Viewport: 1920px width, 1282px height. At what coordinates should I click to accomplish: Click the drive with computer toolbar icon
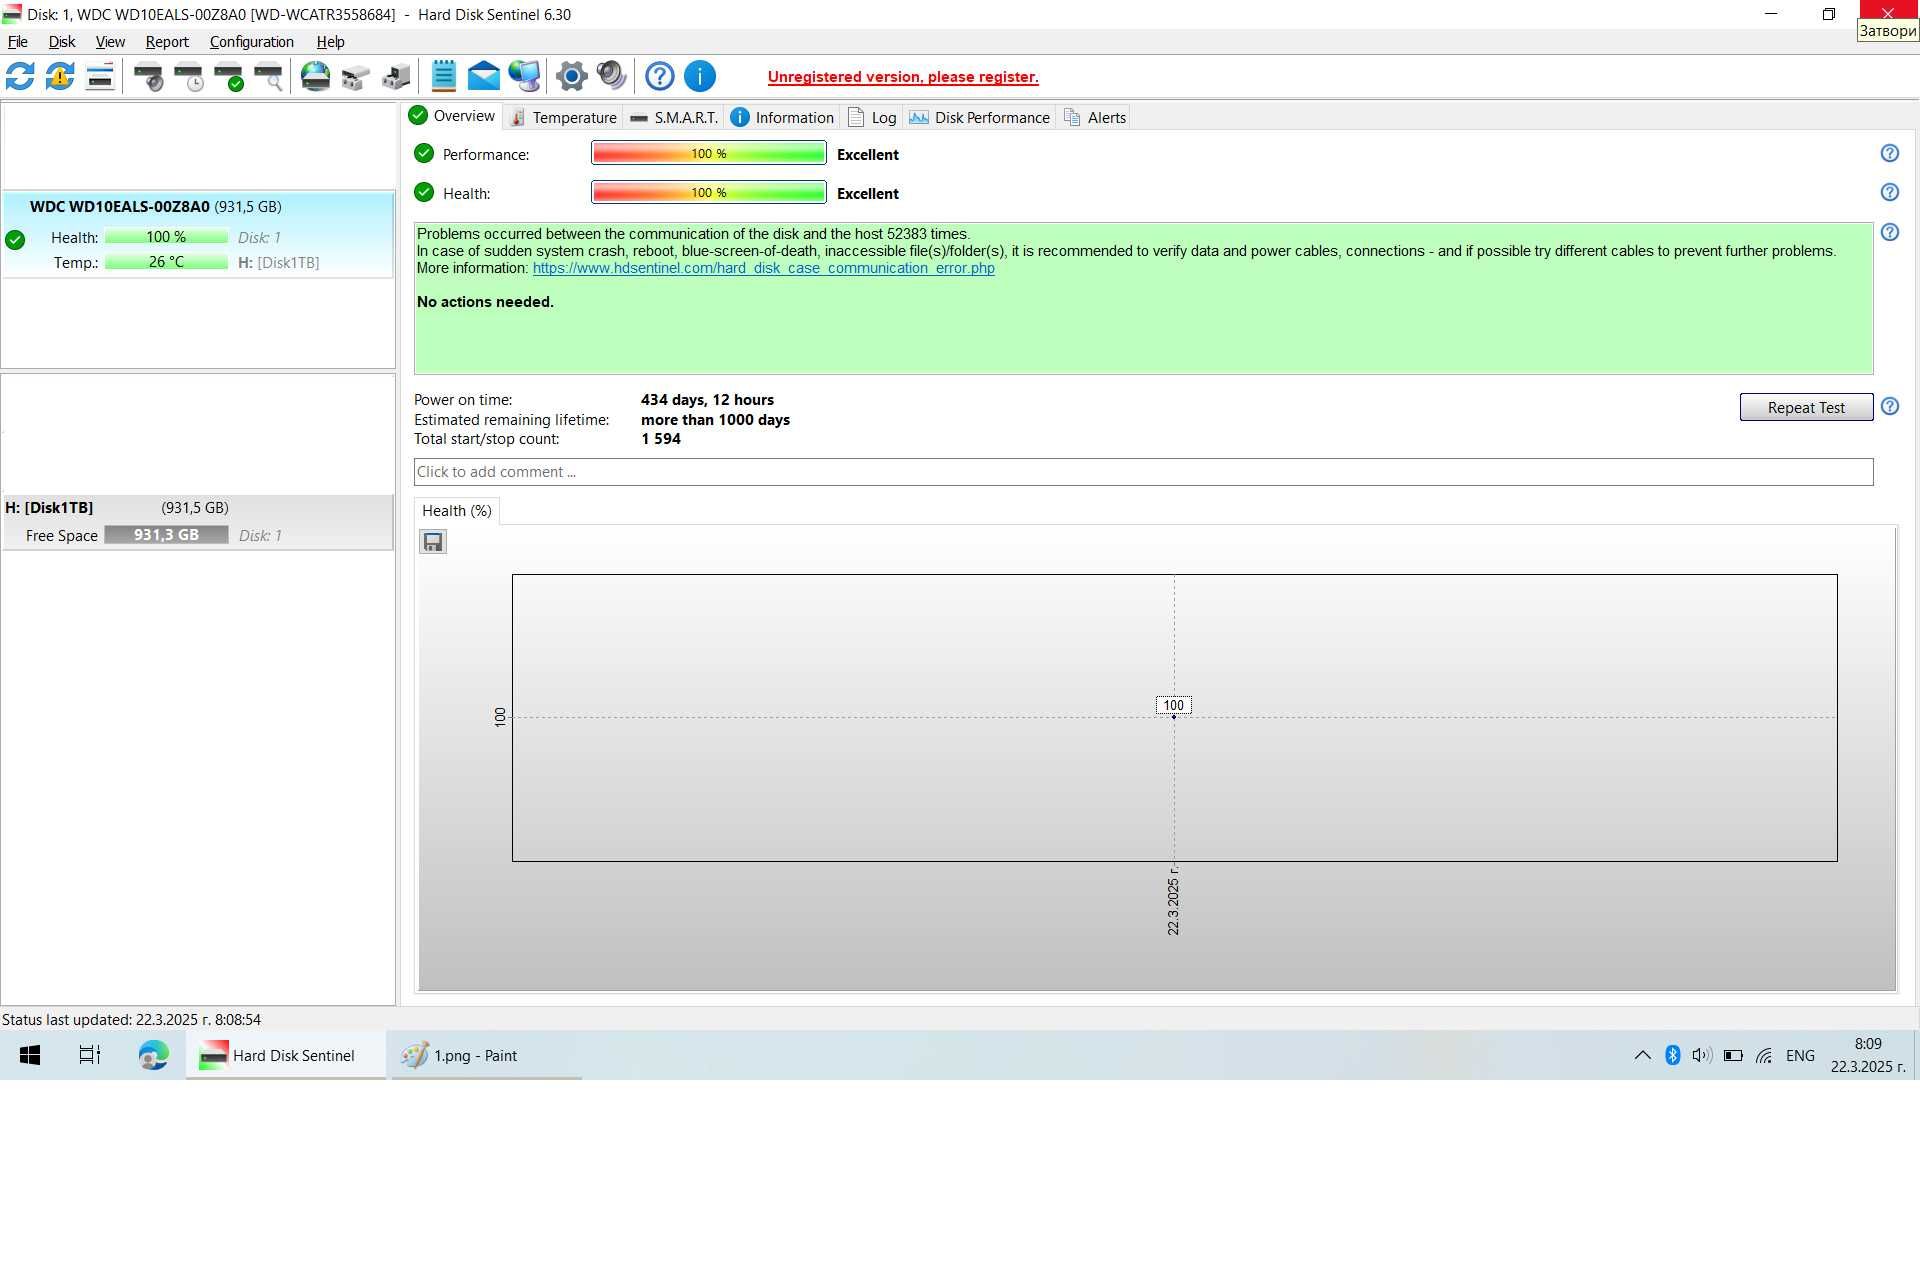pos(396,76)
